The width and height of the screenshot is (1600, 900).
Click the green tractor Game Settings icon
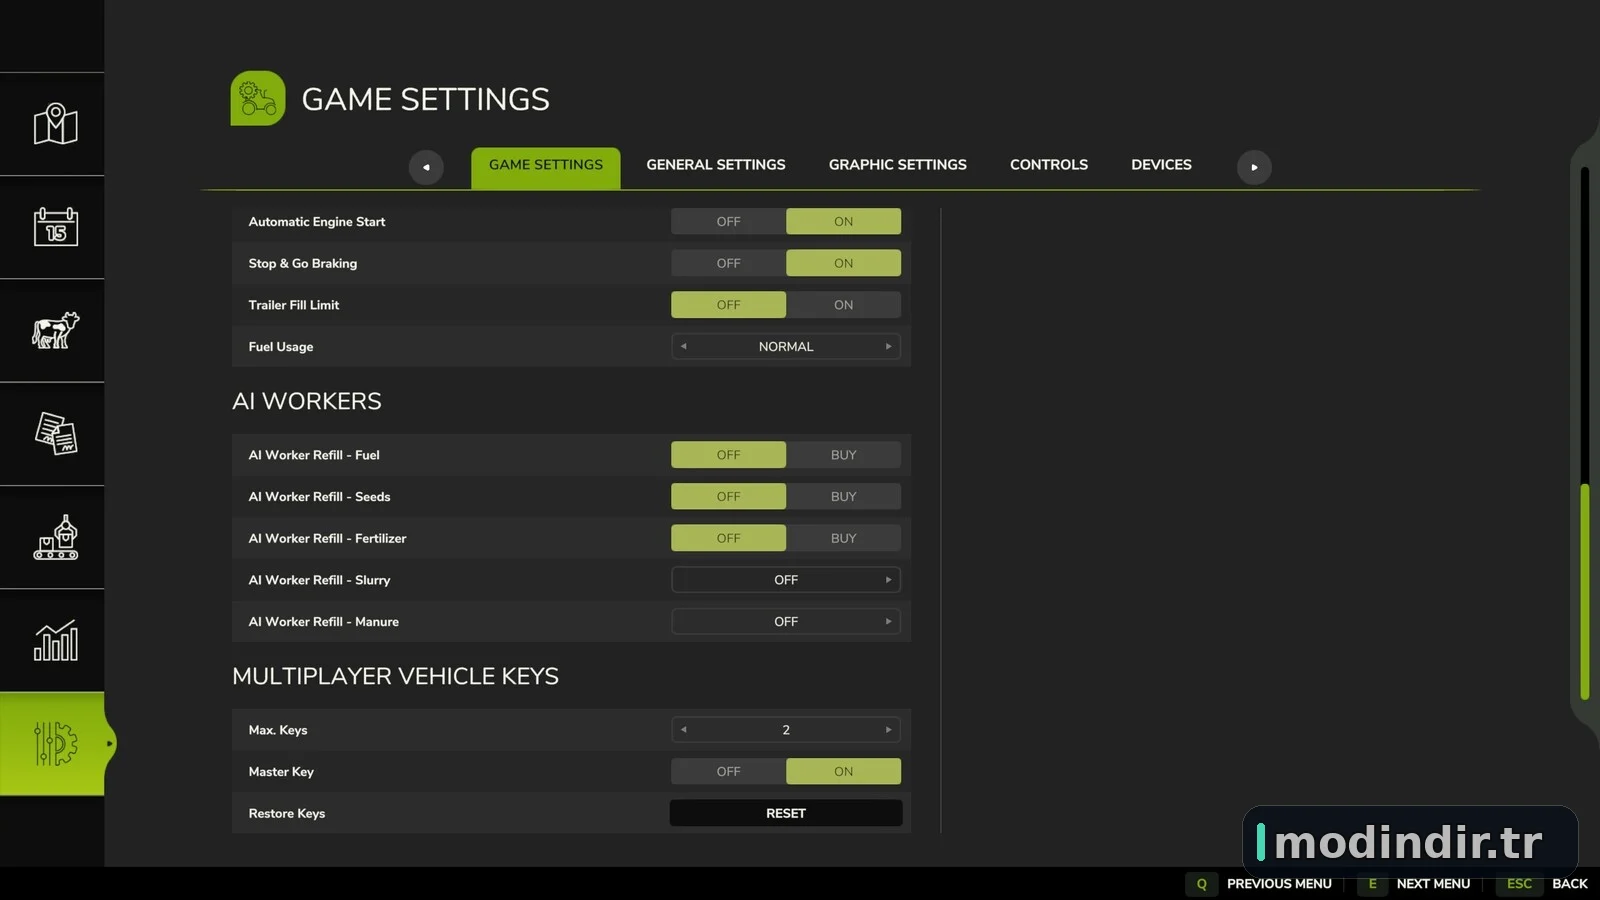[x=258, y=98]
